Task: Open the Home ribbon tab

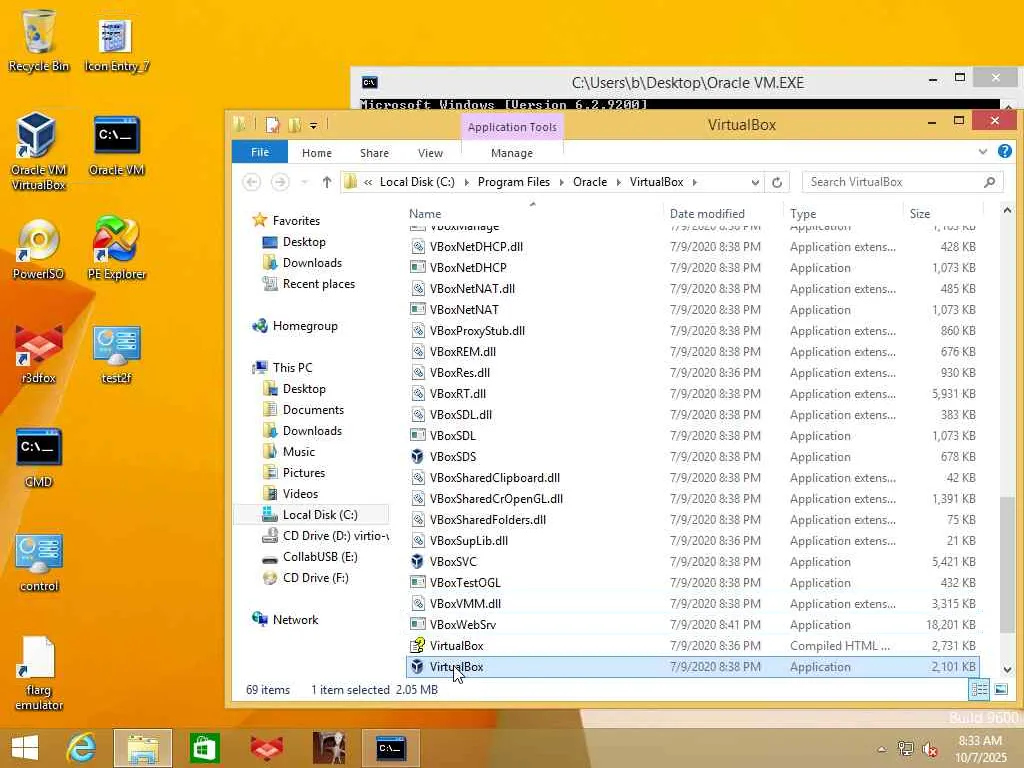Action: [317, 153]
